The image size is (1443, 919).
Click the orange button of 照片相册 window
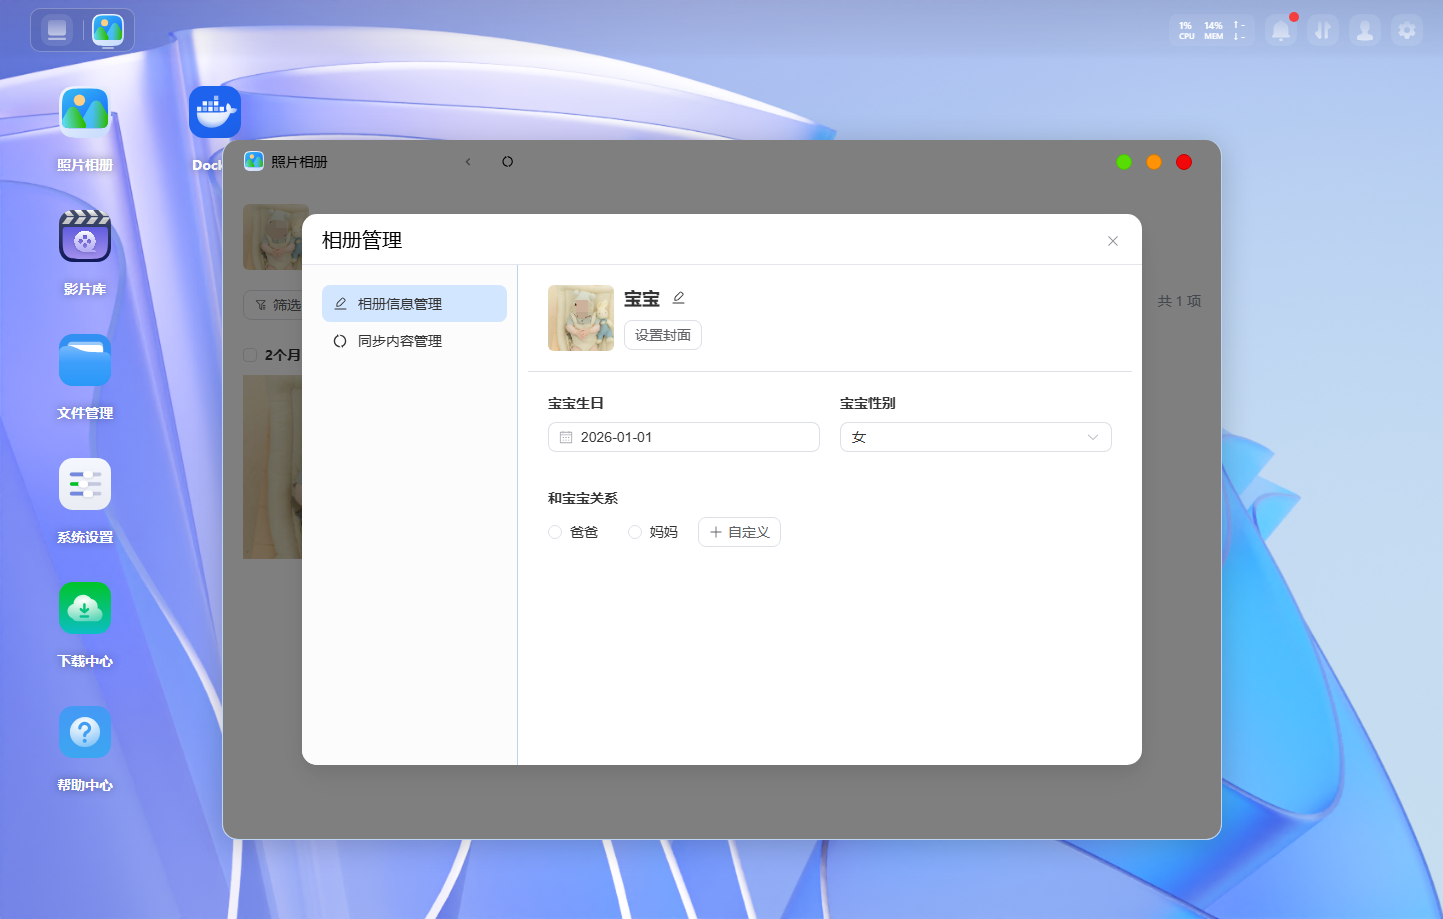[1154, 162]
